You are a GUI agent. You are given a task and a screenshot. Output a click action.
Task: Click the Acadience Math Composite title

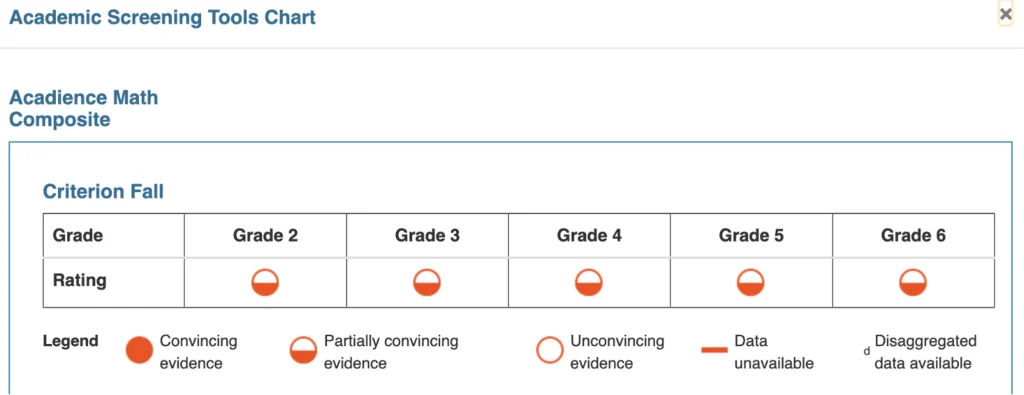pos(84,109)
